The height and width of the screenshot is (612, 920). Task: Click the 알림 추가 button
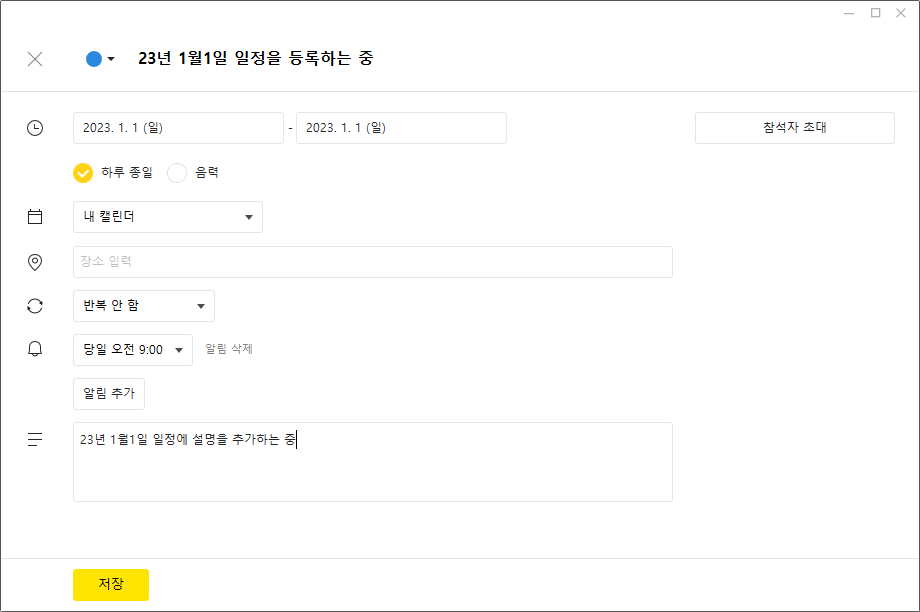click(109, 394)
